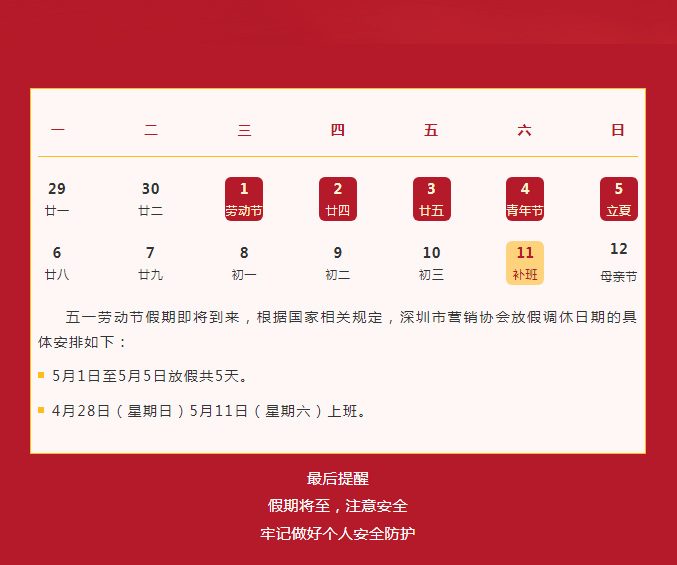Select date 12 母亲节 in calendar
Viewport: 677px width, 565px height.
(x=619, y=262)
